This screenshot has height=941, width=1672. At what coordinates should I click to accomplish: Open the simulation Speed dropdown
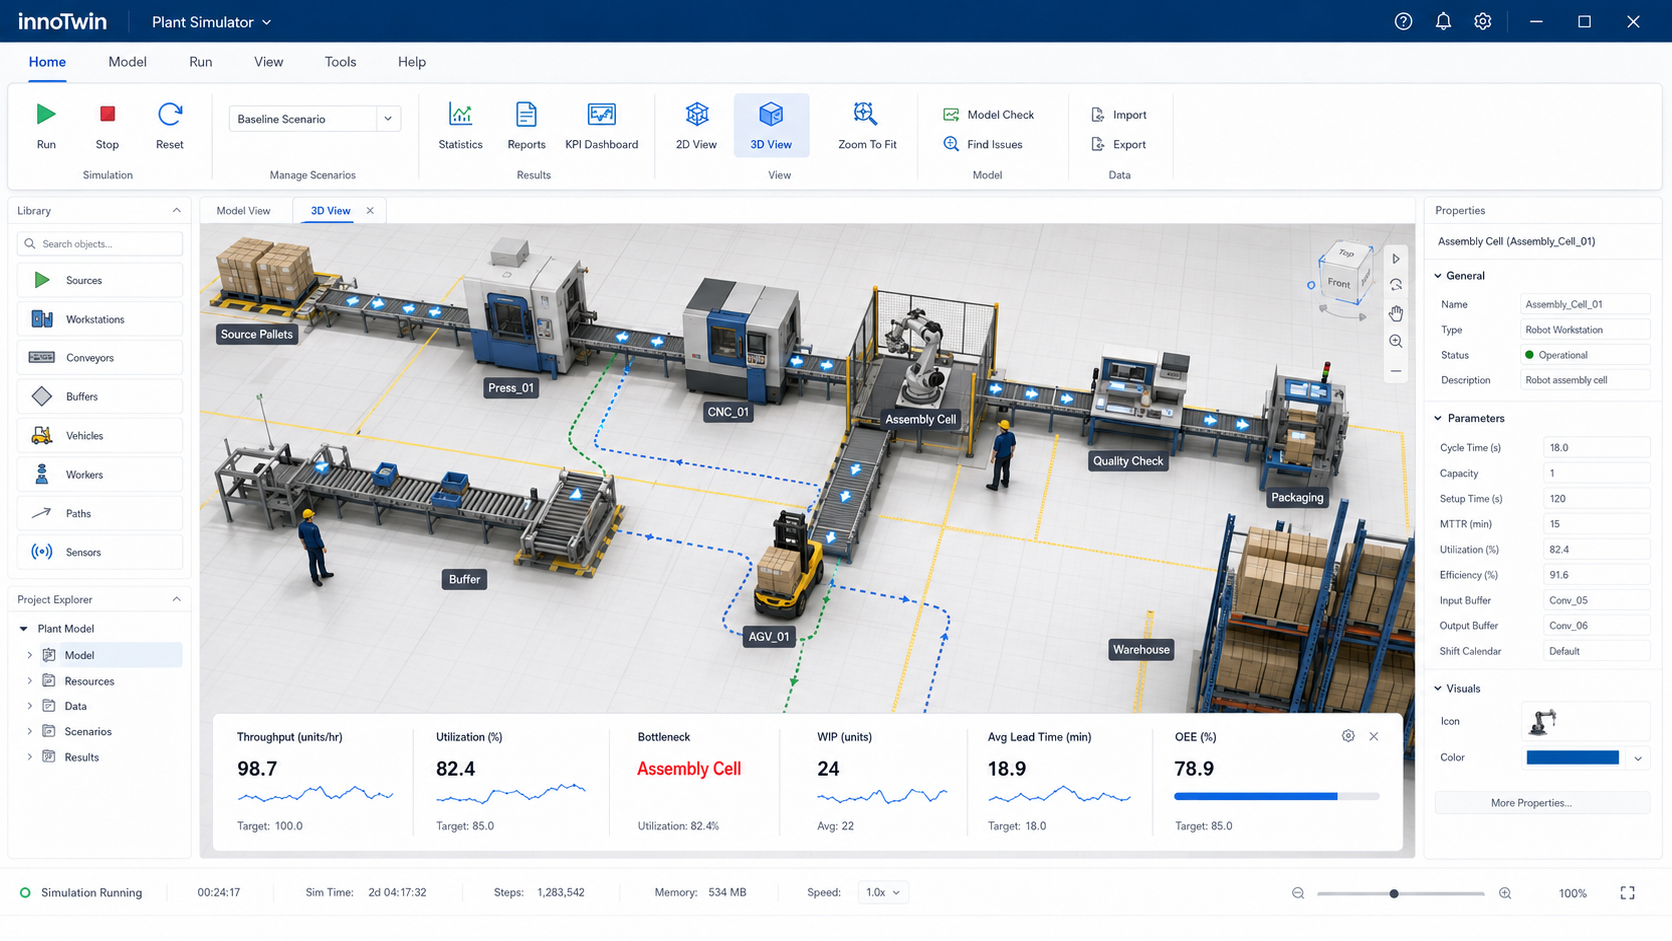(882, 892)
